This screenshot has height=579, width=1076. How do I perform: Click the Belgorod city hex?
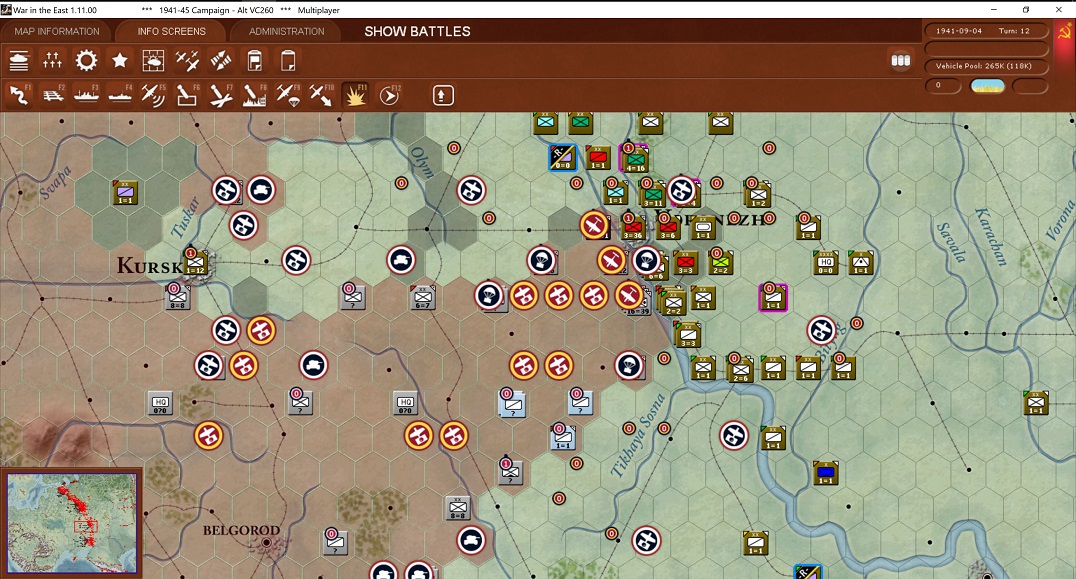pyautogui.click(x=266, y=543)
